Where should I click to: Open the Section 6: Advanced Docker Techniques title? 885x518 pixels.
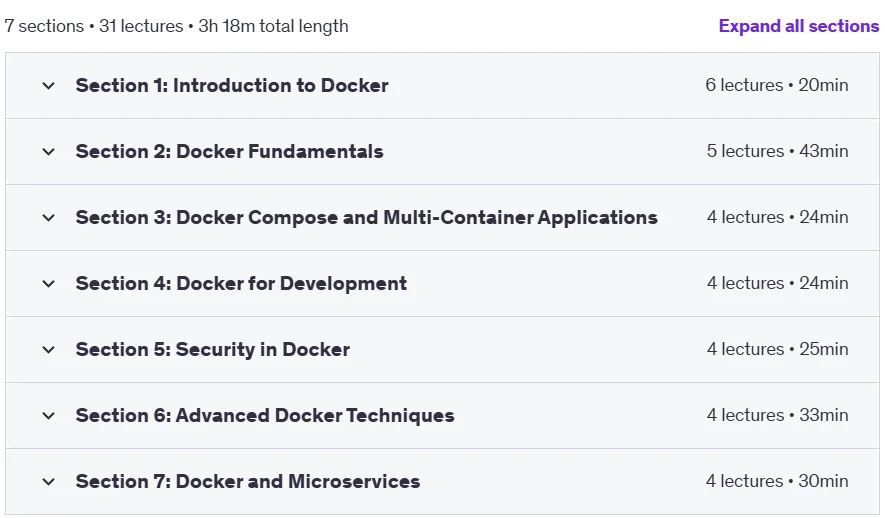point(265,415)
